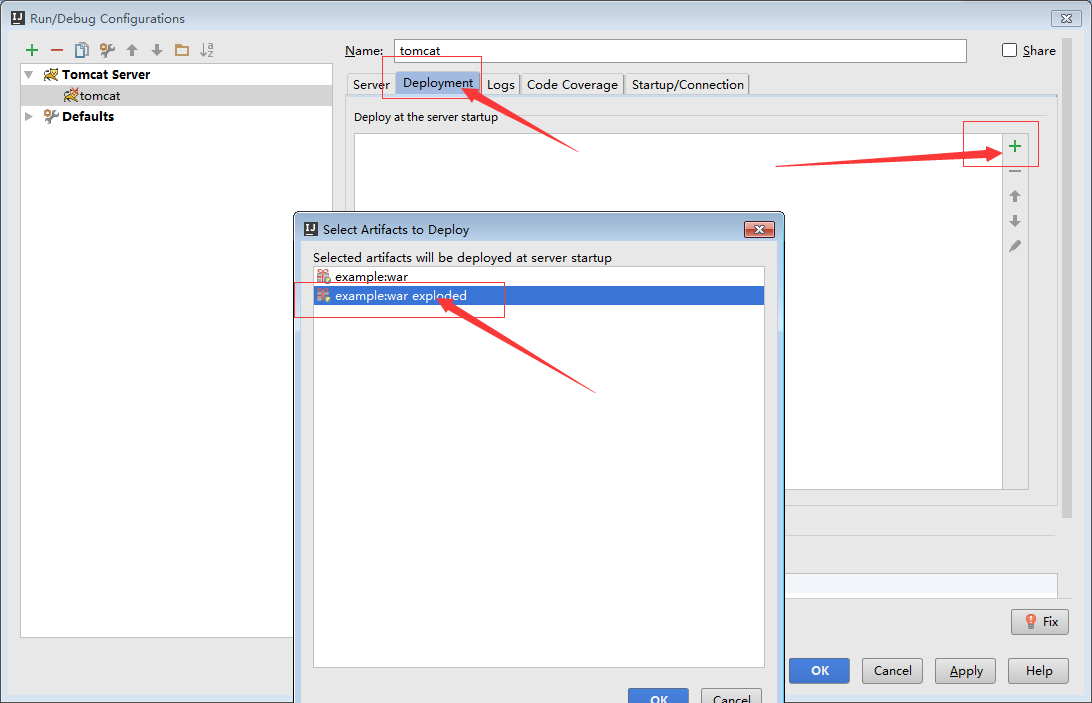Click the example:war artifact icon
Image resolution: width=1092 pixels, height=703 pixels.
(x=323, y=277)
